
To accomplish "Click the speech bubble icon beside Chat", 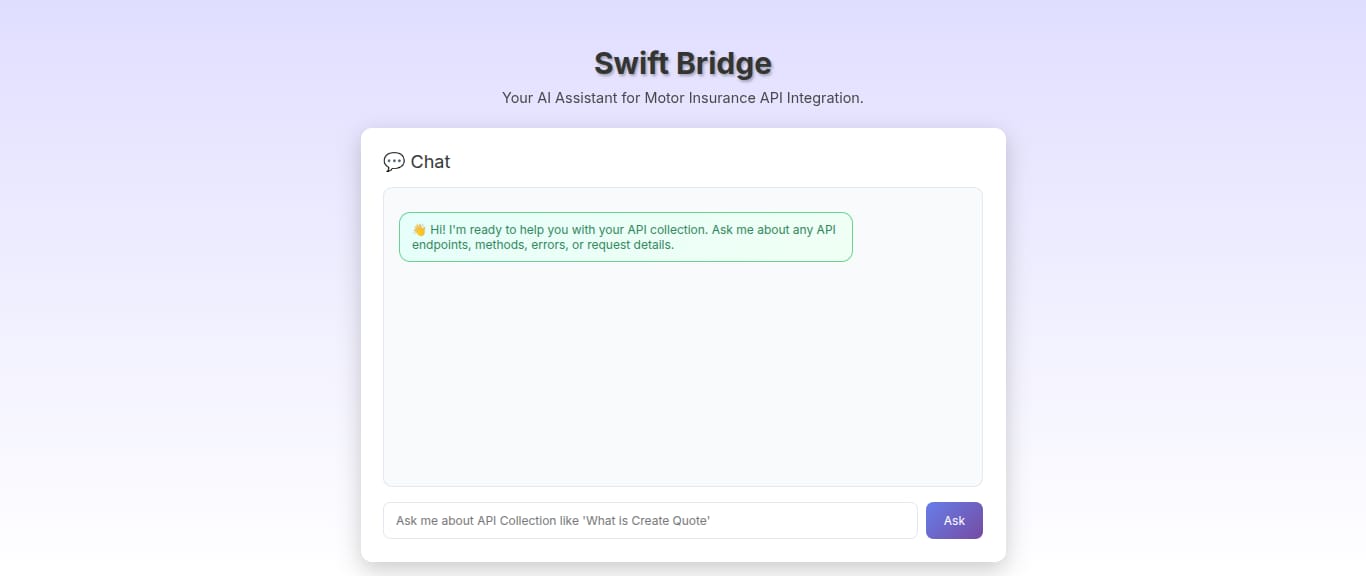I will point(394,162).
